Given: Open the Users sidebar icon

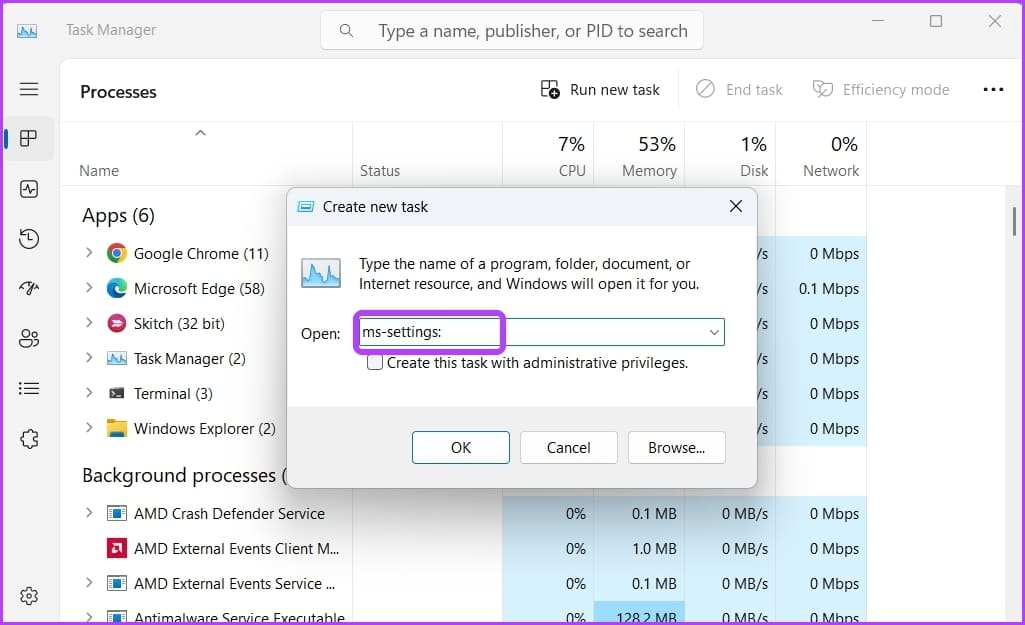Looking at the screenshot, I should coord(29,339).
